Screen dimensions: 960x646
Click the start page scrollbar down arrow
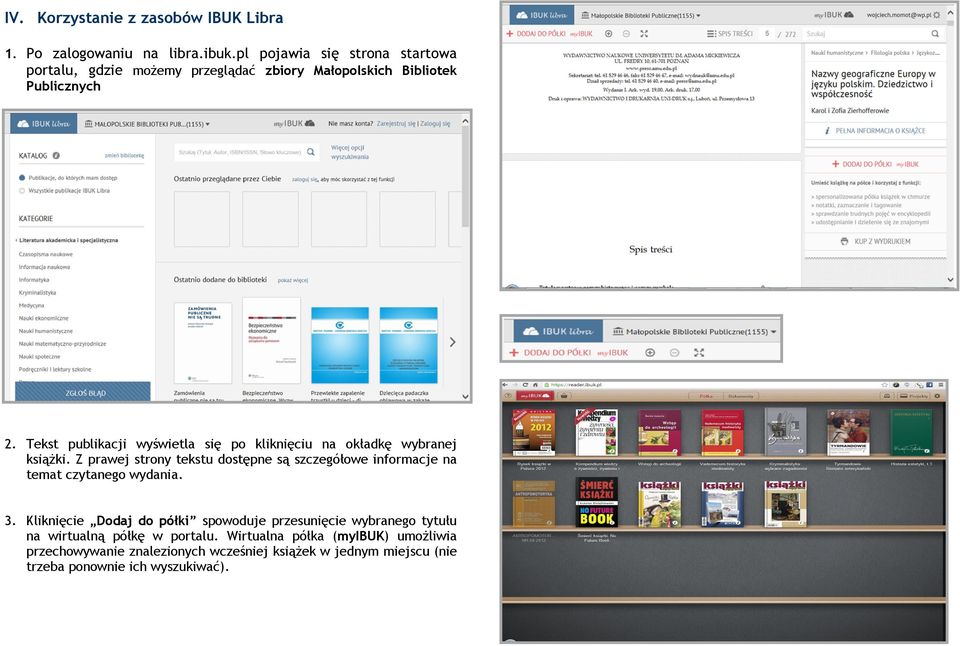465,397
